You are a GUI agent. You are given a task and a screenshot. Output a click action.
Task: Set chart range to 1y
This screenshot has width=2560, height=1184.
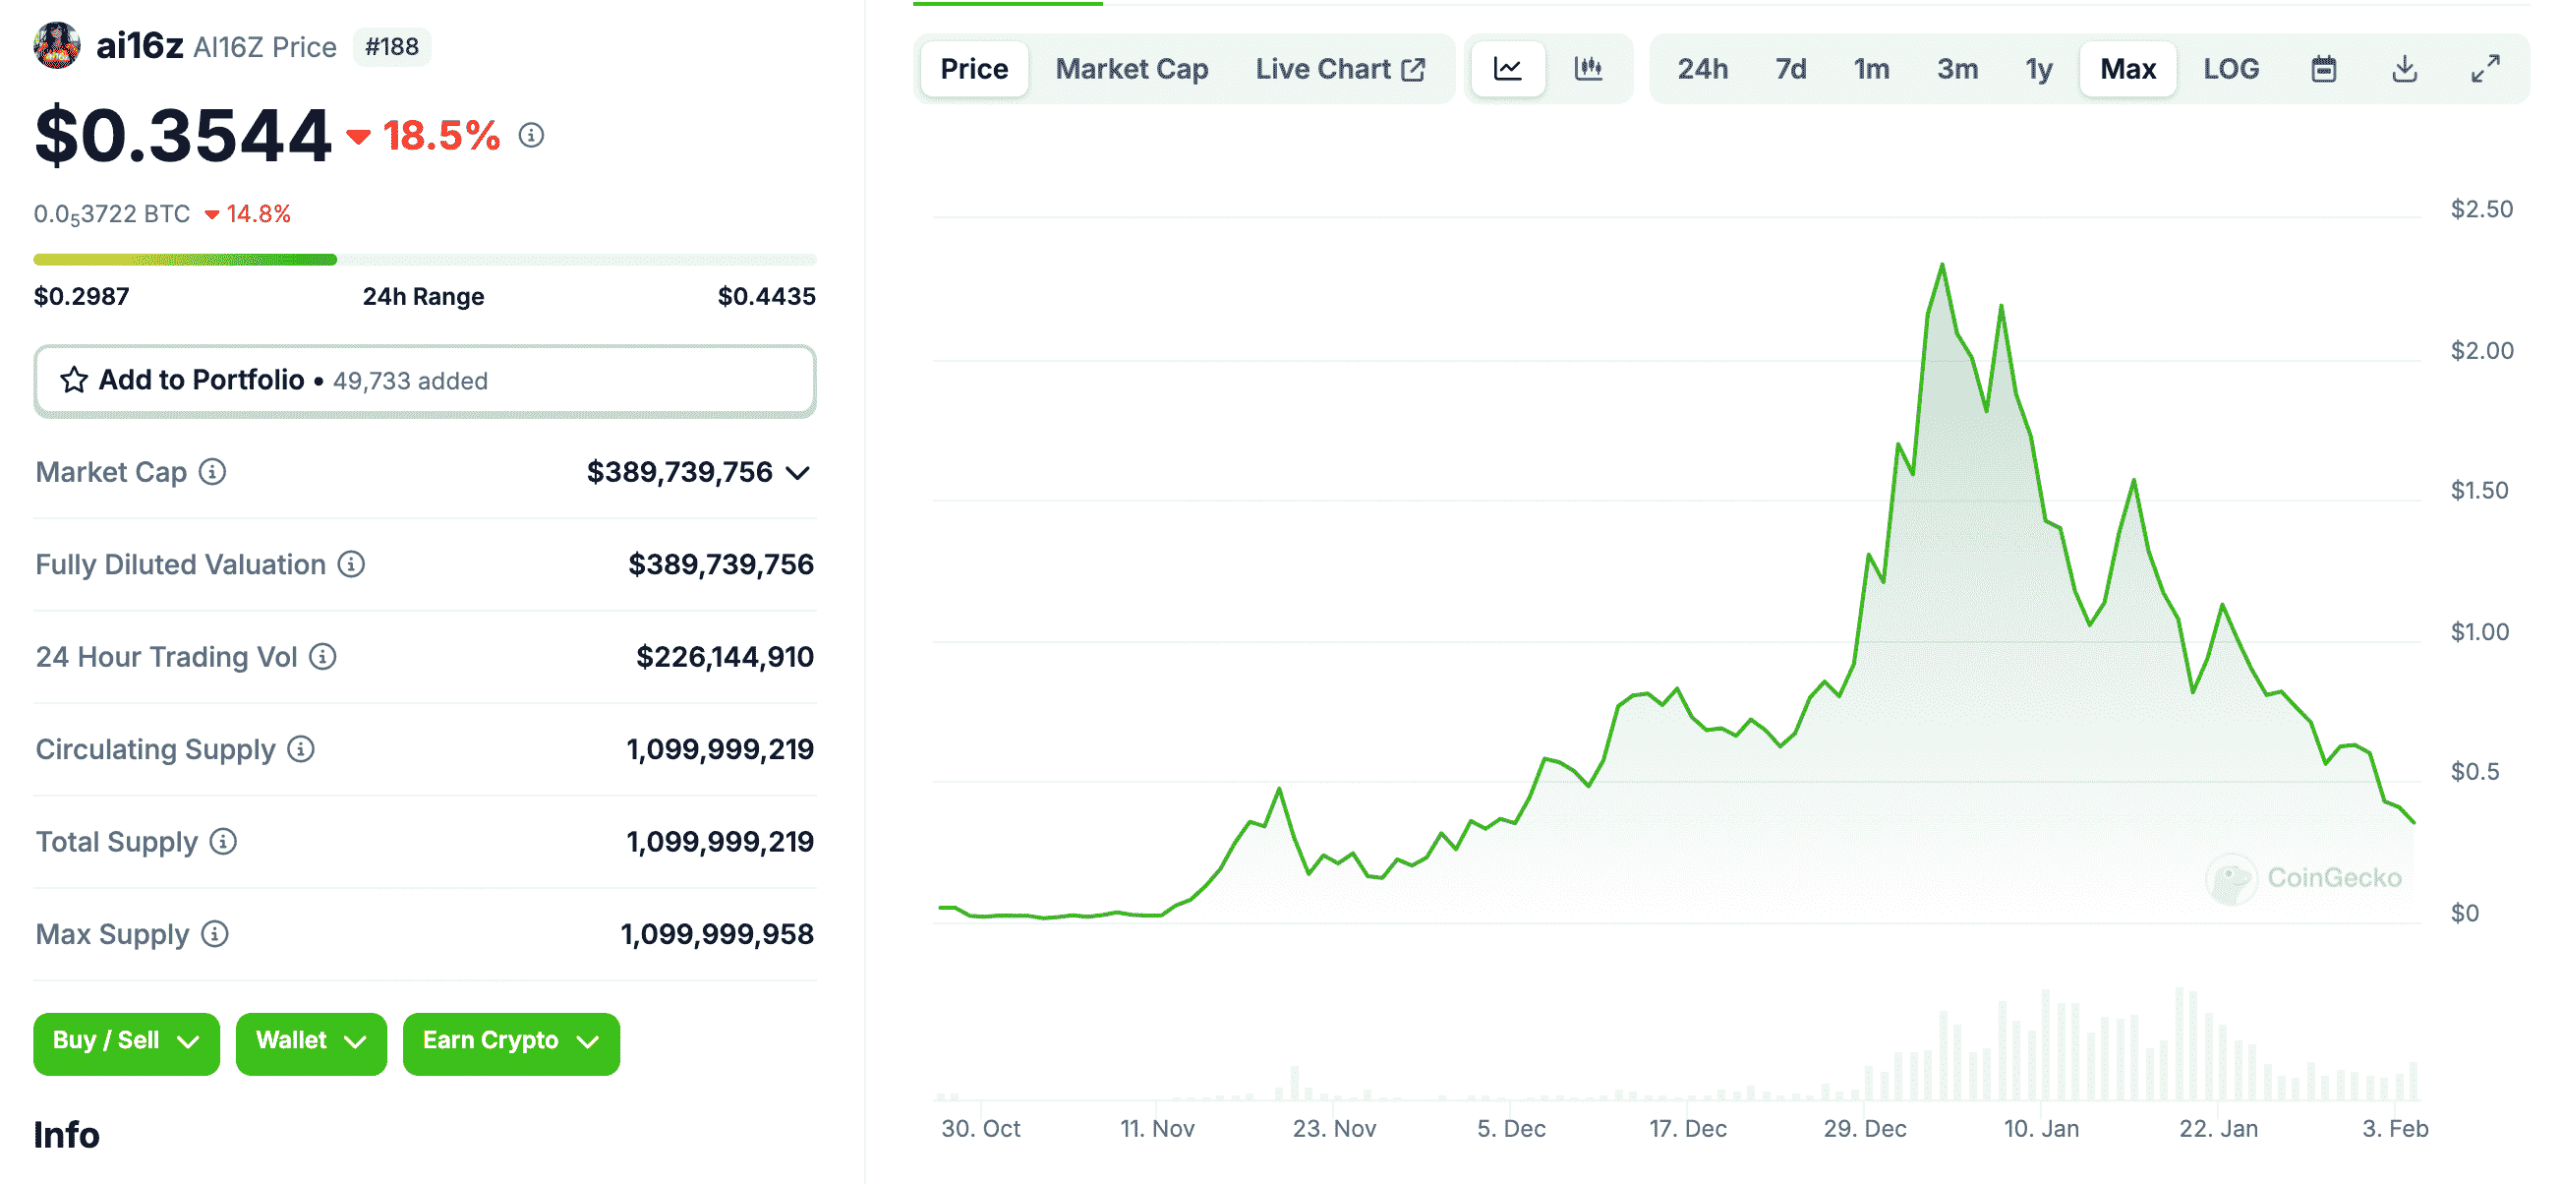pos(2038,69)
